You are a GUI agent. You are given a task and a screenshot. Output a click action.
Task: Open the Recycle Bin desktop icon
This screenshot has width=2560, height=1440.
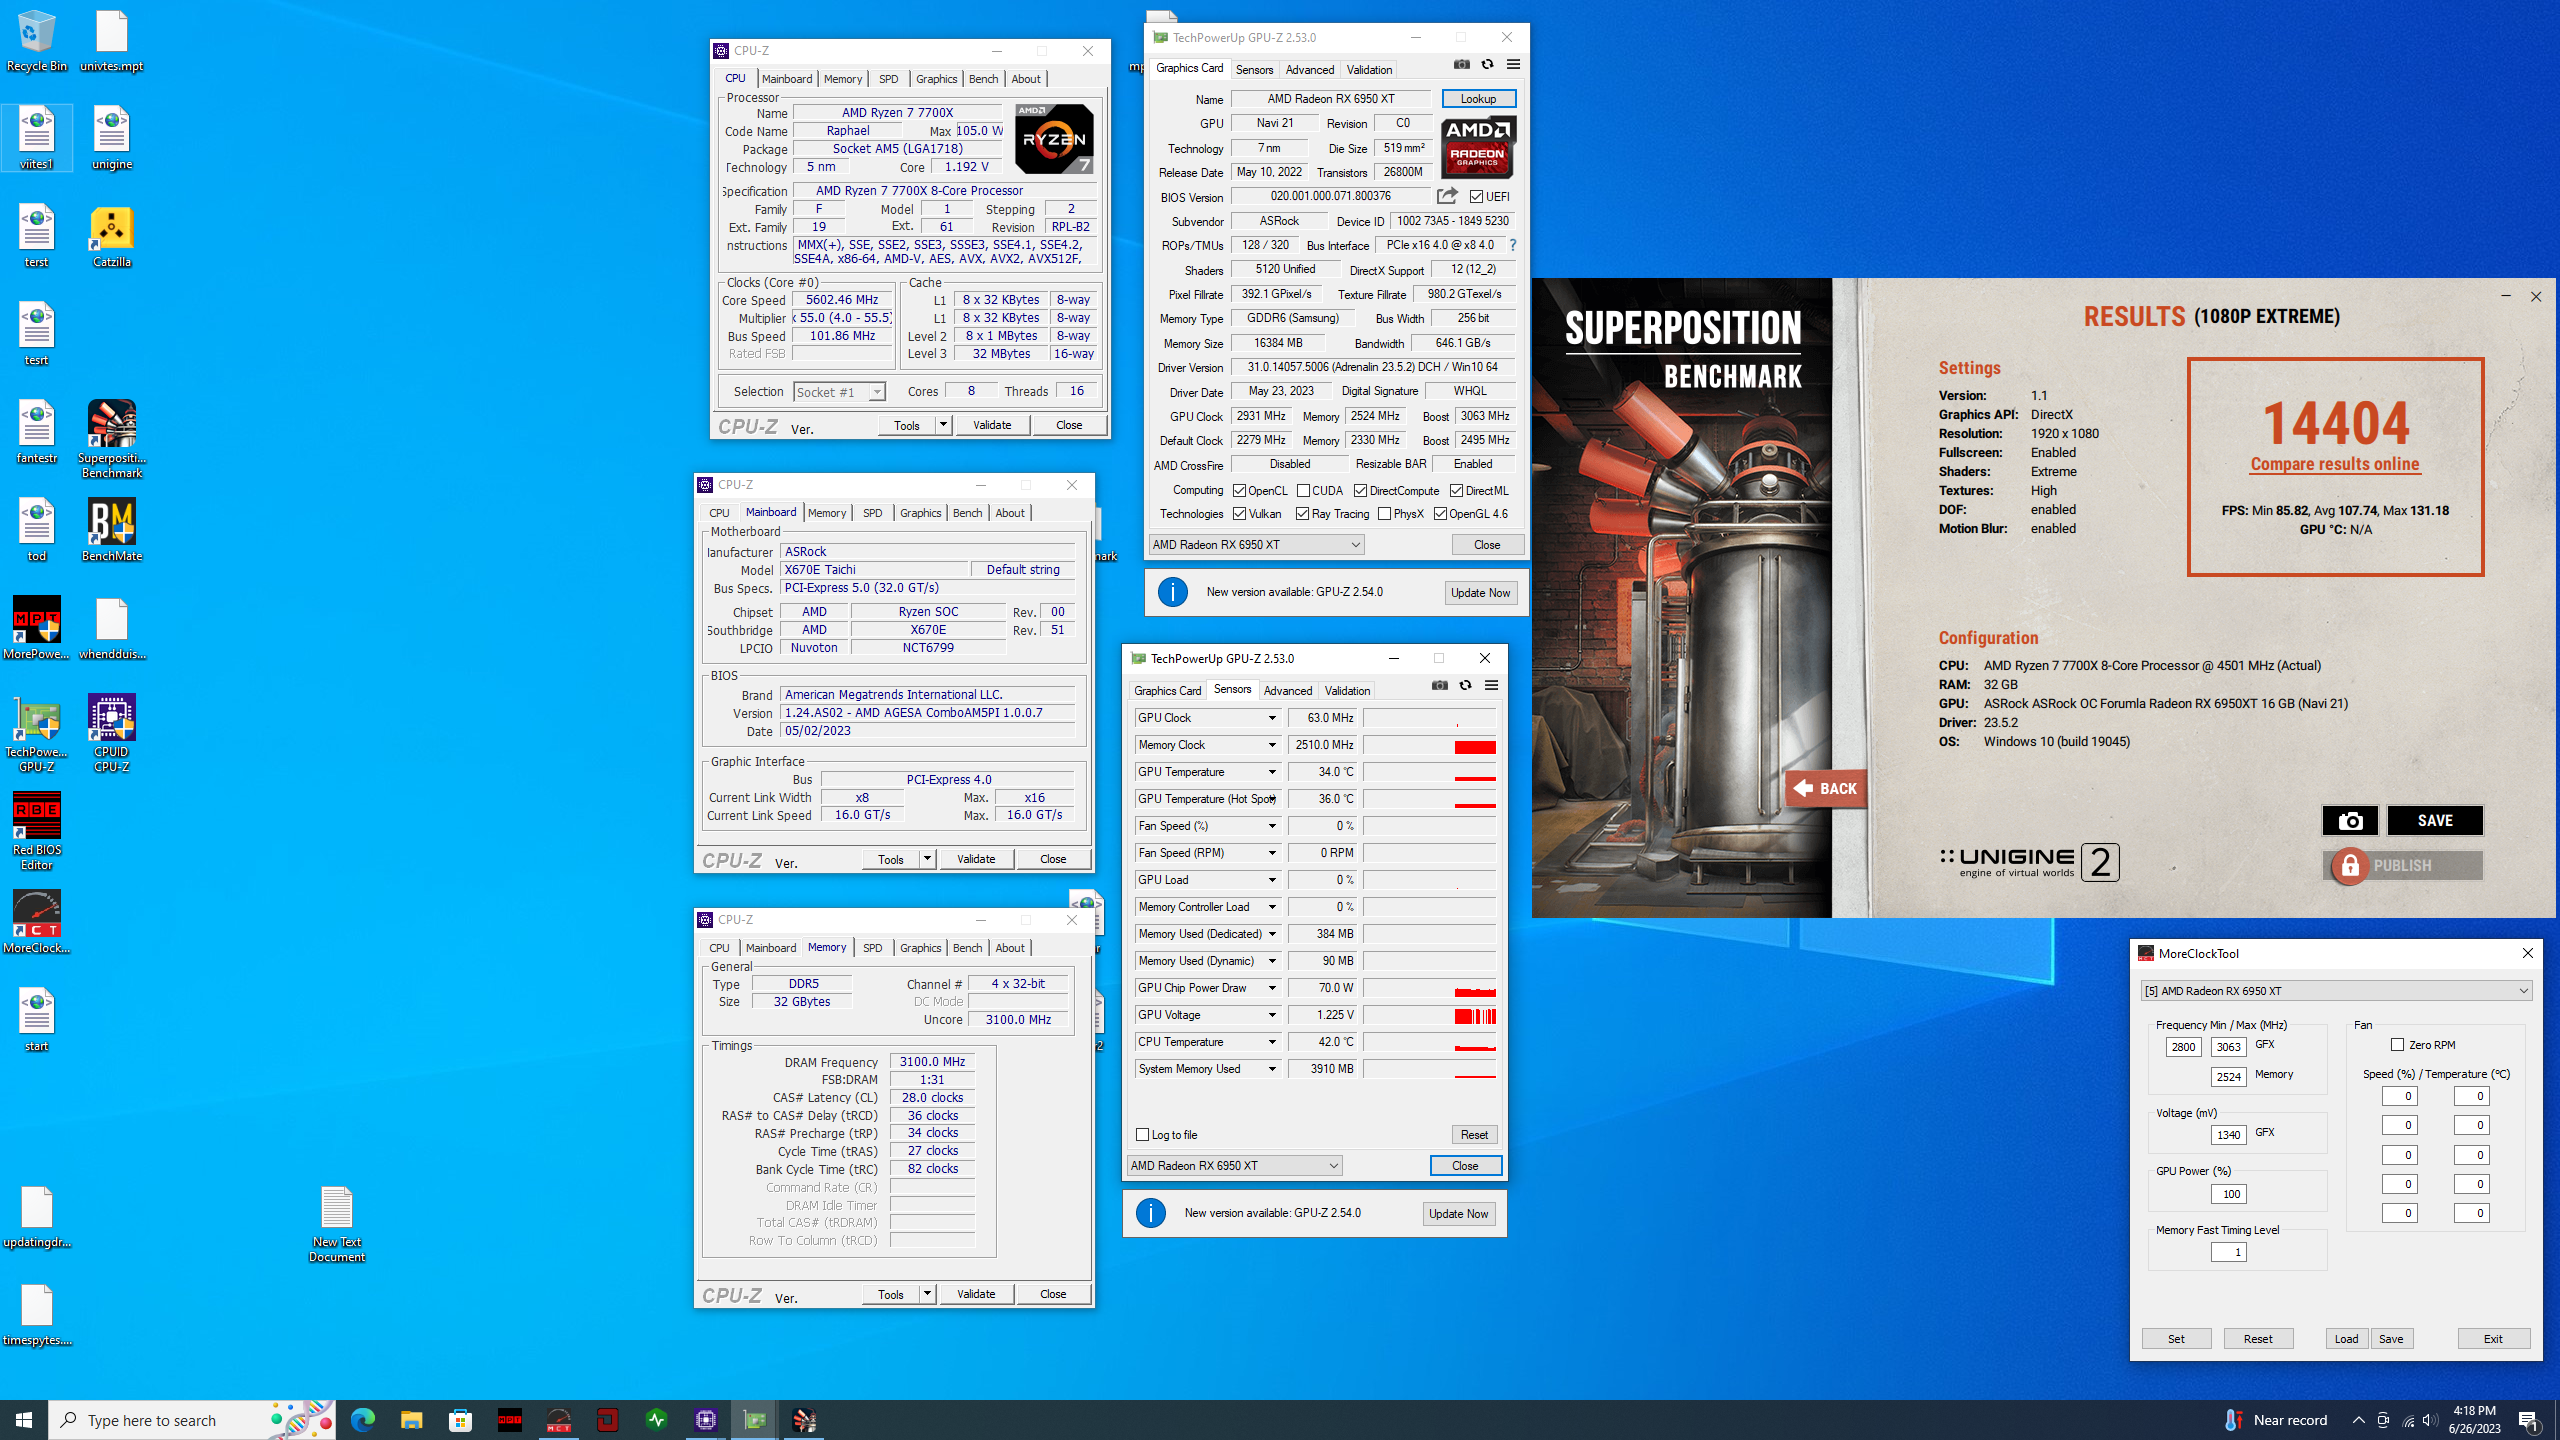tap(37, 41)
